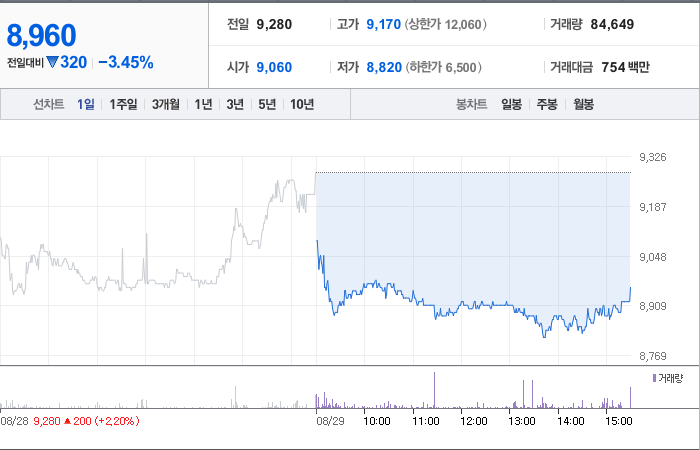Switch line chart to 1주일
This screenshot has height=450, width=700.
[x=123, y=104]
